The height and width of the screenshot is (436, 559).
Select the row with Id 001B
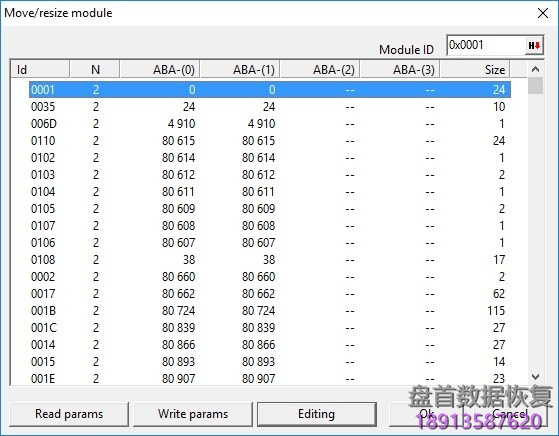[270, 311]
